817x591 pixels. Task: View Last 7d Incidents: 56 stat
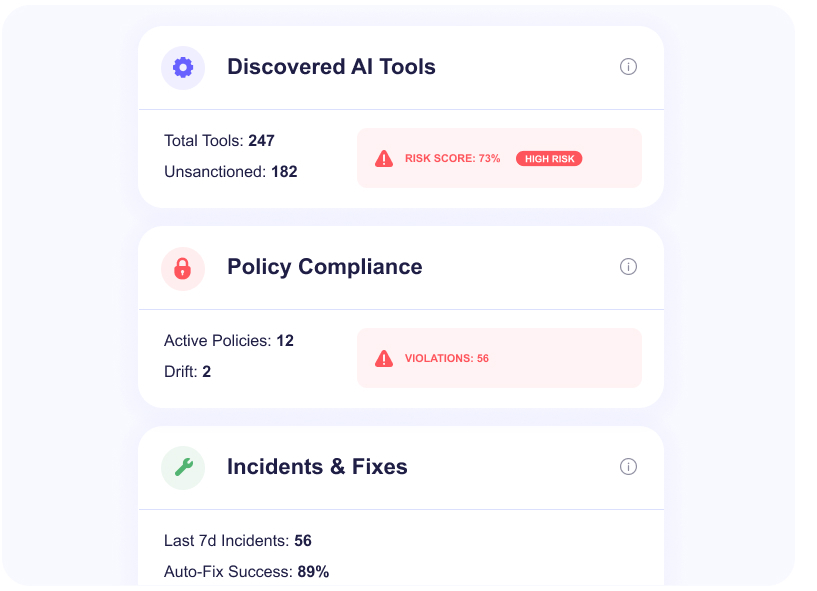(x=238, y=541)
